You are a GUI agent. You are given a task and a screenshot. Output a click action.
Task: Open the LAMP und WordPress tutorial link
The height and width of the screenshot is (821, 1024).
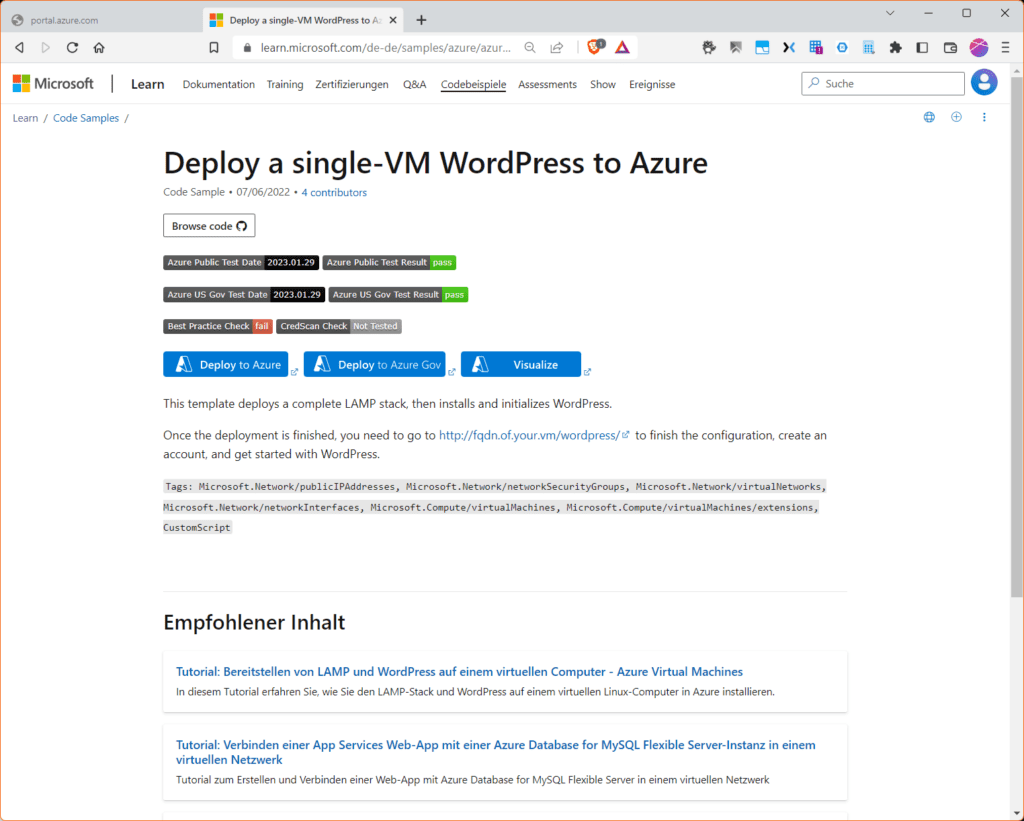click(x=459, y=671)
